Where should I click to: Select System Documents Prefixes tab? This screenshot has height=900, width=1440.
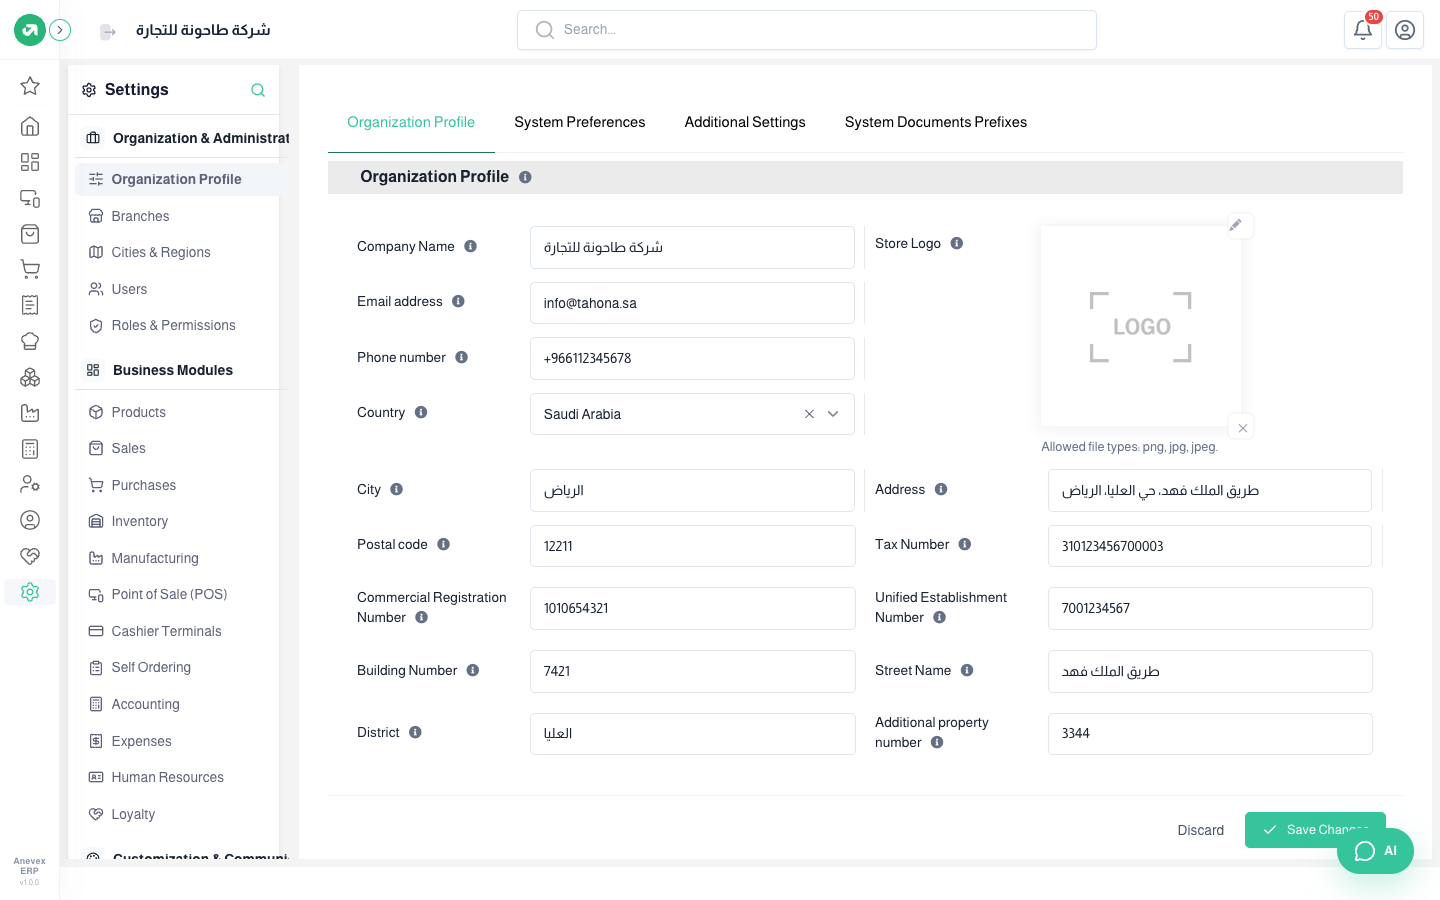pyautogui.click(x=936, y=122)
